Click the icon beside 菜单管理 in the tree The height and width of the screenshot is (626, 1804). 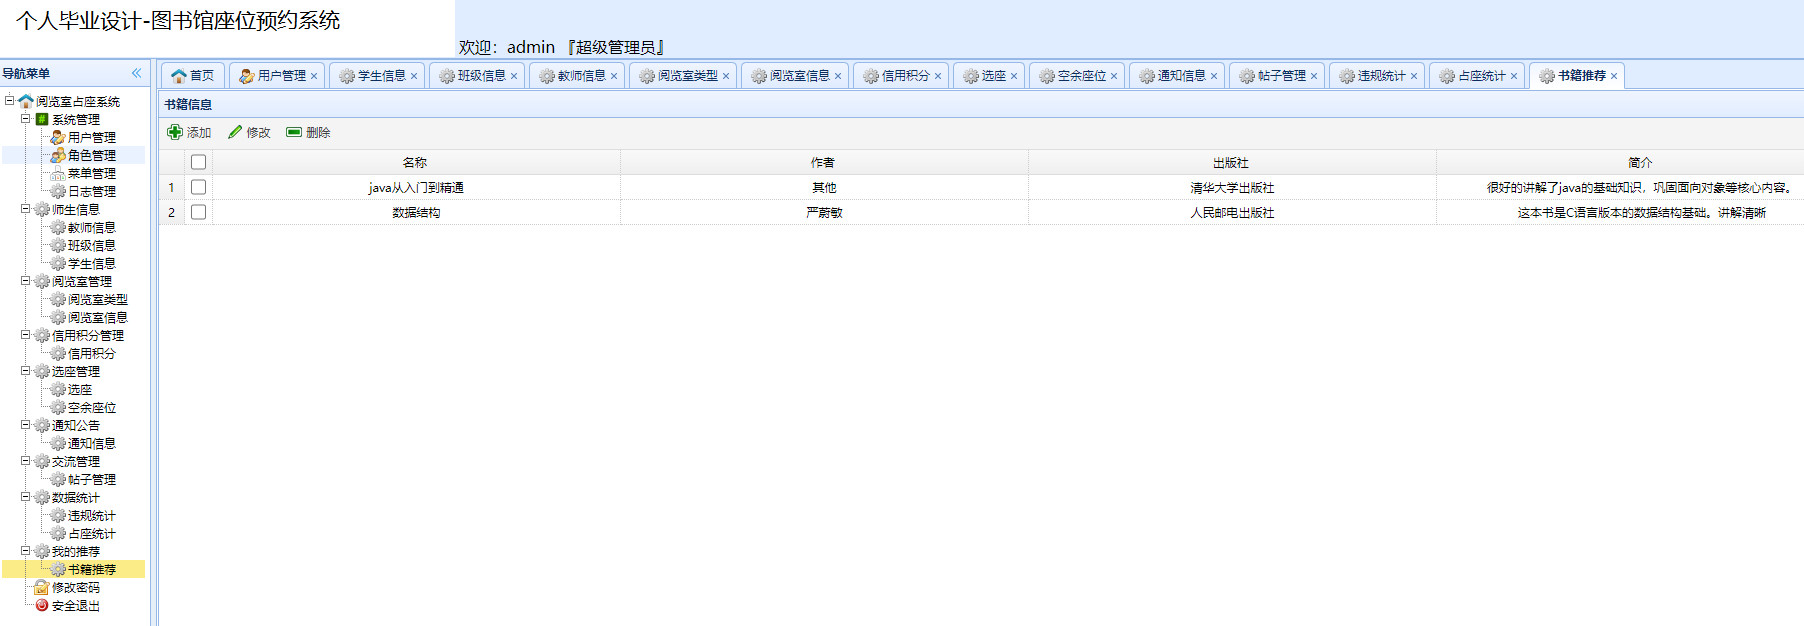click(x=58, y=173)
